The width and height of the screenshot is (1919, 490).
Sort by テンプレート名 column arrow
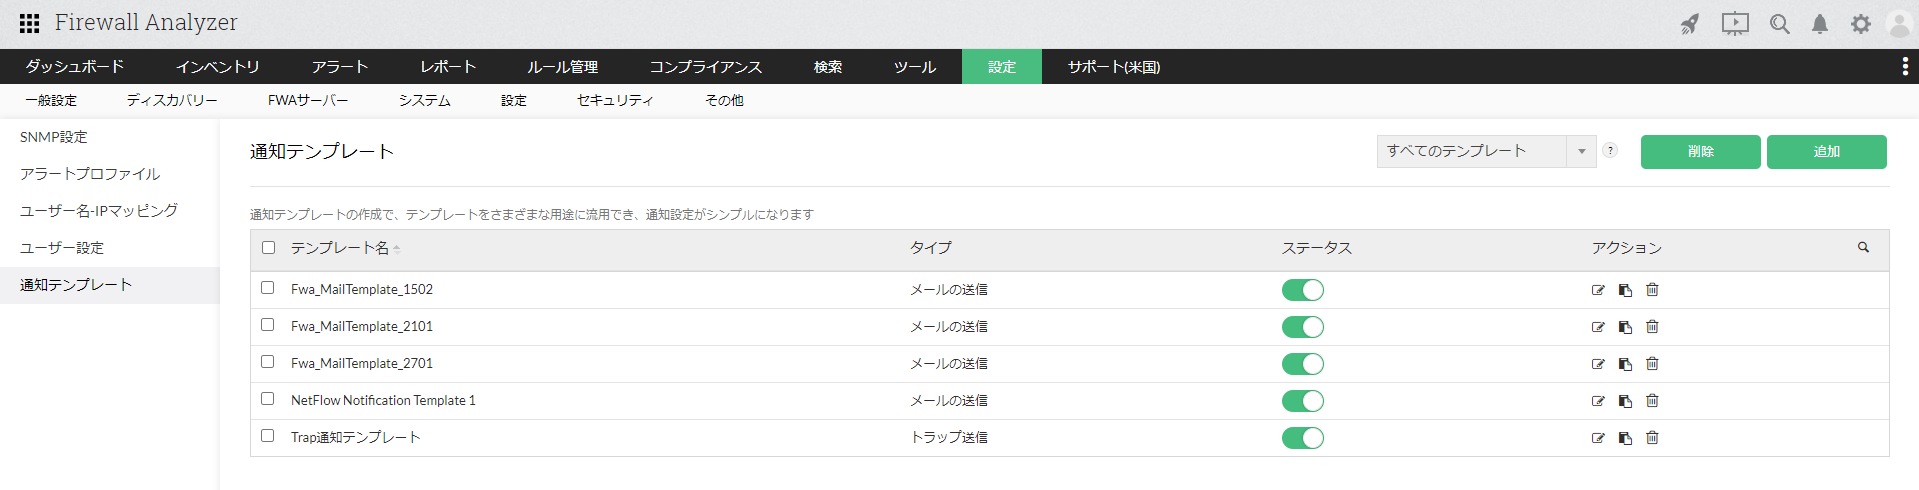[397, 249]
